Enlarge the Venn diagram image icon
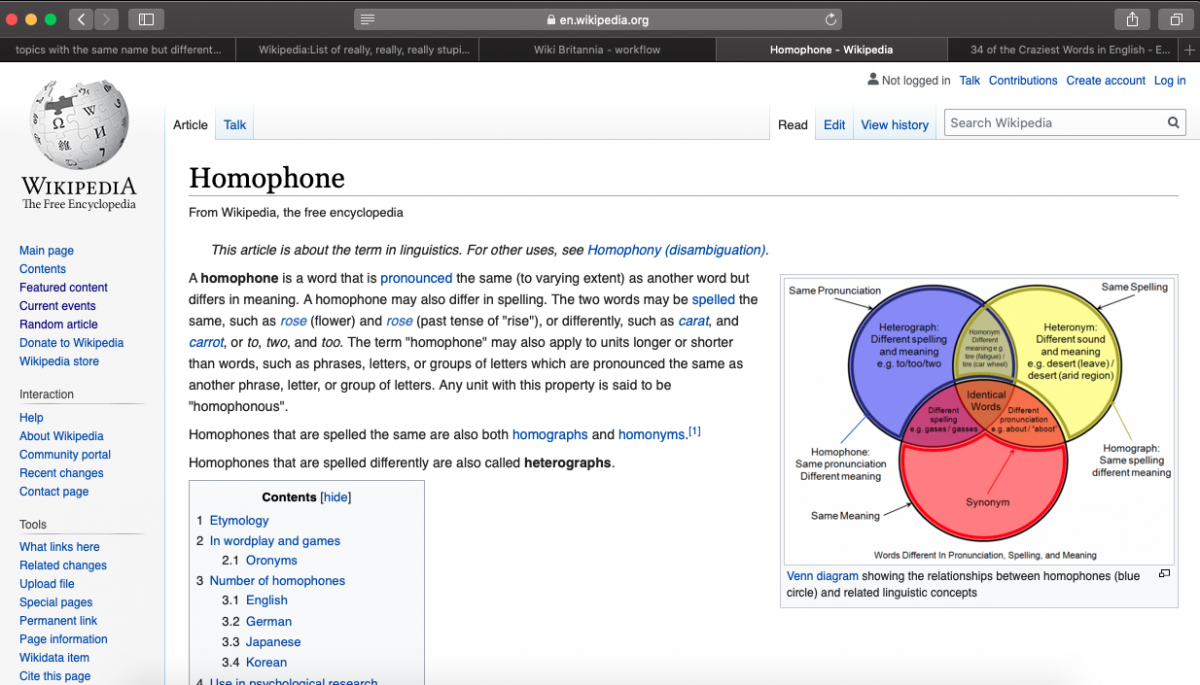The image size is (1200, 685). coord(1164,574)
